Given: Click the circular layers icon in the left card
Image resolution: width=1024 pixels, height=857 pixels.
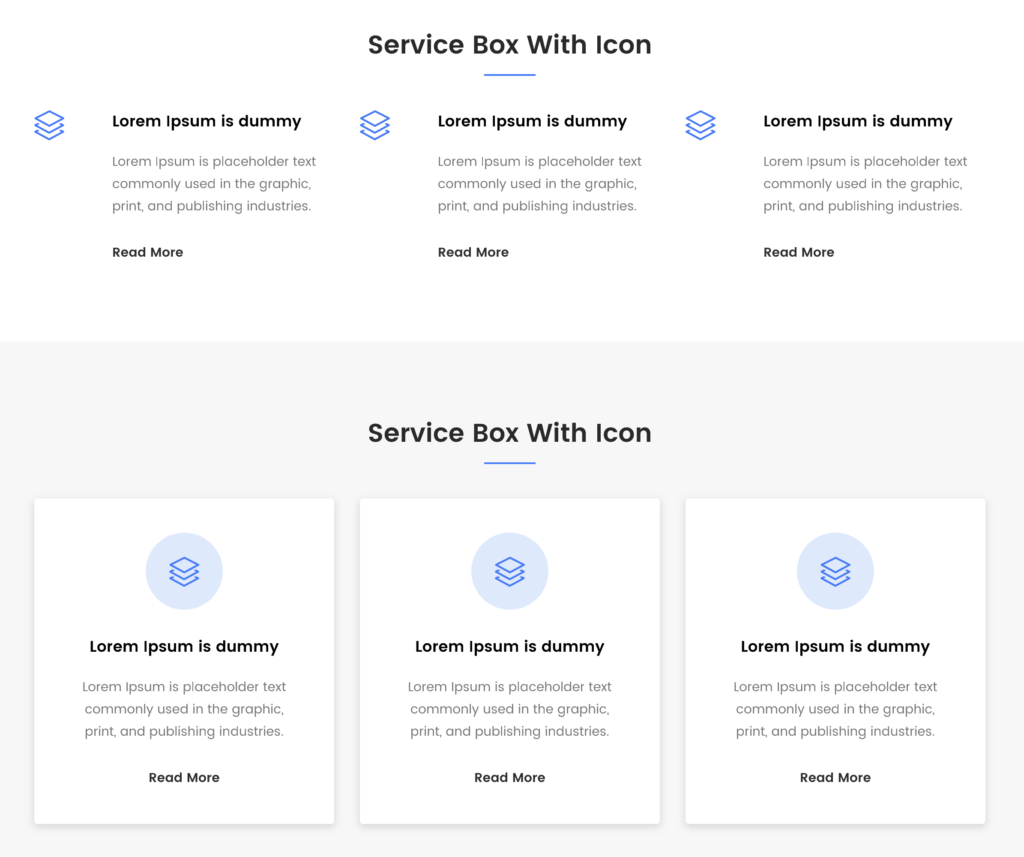Looking at the screenshot, I should click(184, 571).
